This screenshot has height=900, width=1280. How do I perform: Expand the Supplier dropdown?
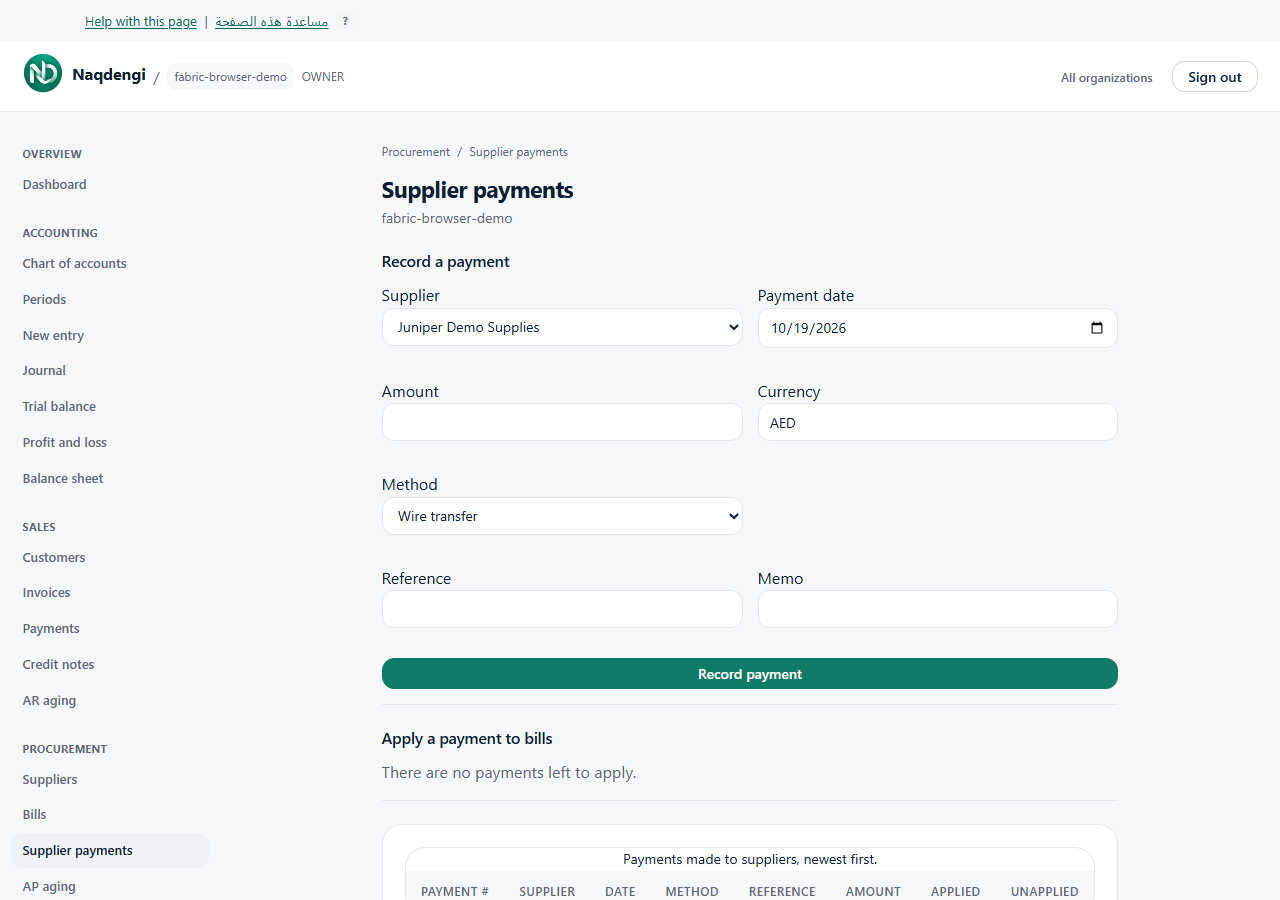pyautogui.click(x=562, y=327)
